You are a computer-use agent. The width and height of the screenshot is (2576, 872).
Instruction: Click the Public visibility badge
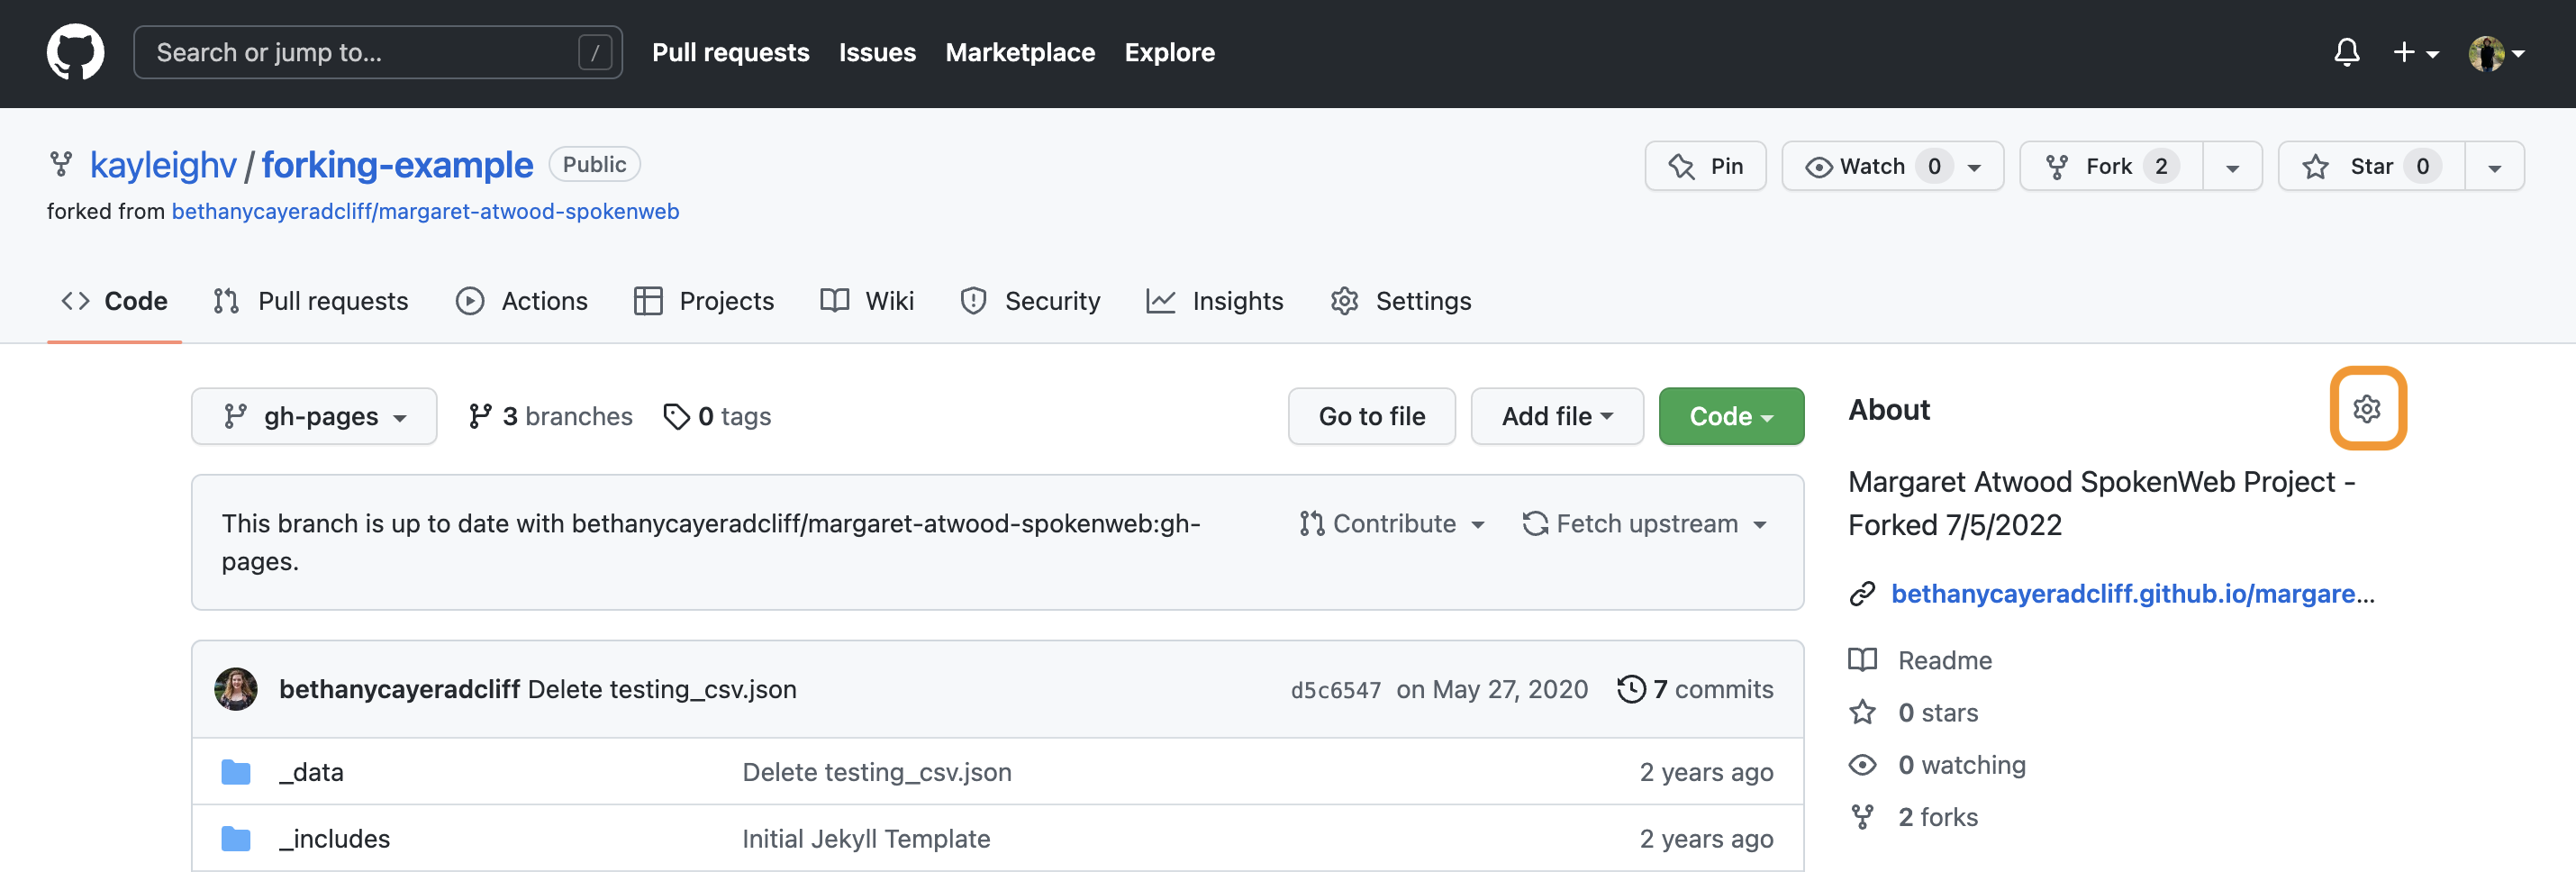tap(594, 164)
